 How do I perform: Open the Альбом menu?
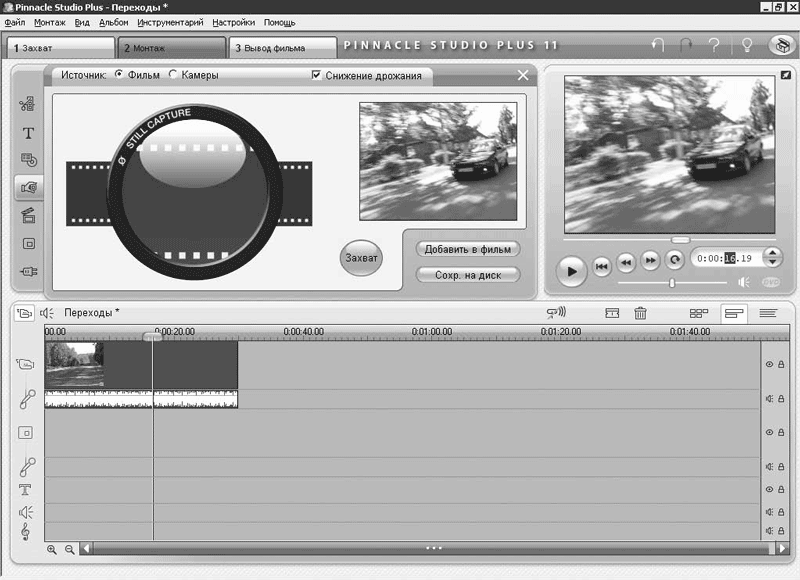[114, 21]
